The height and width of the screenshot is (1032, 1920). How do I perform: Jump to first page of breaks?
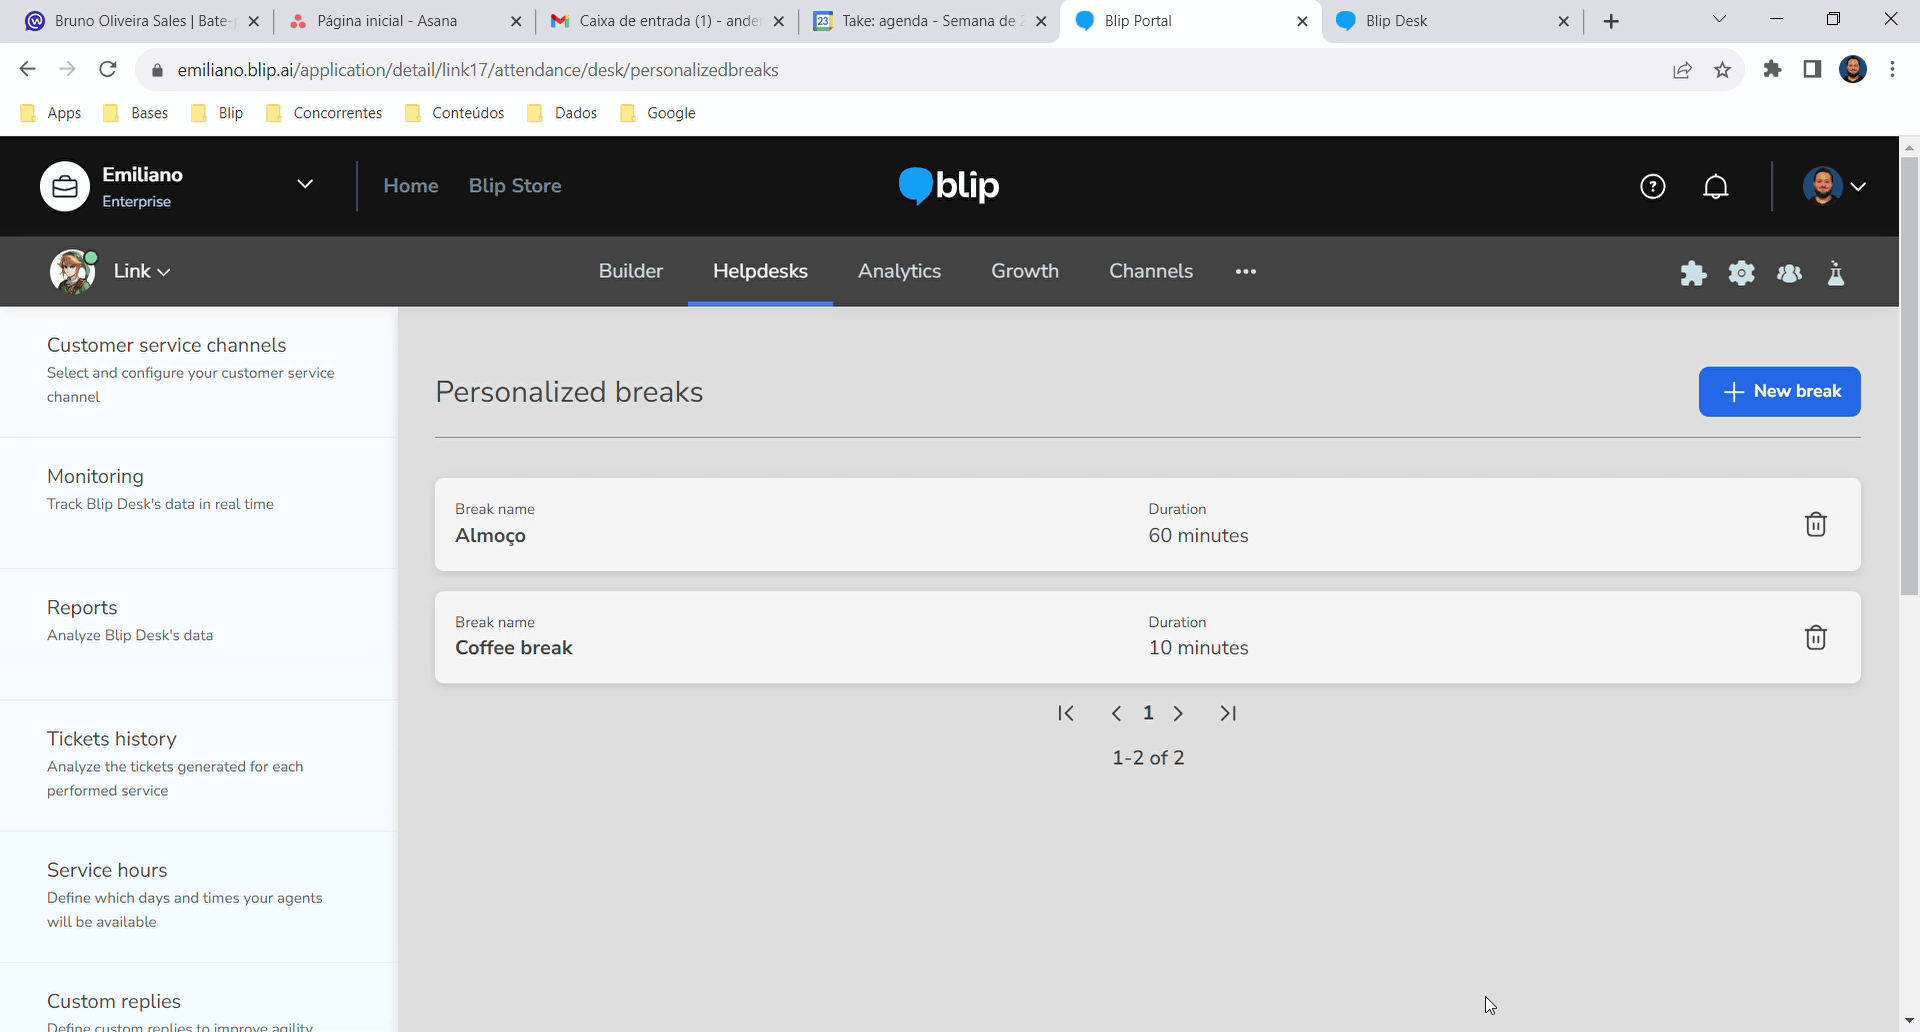(1066, 713)
